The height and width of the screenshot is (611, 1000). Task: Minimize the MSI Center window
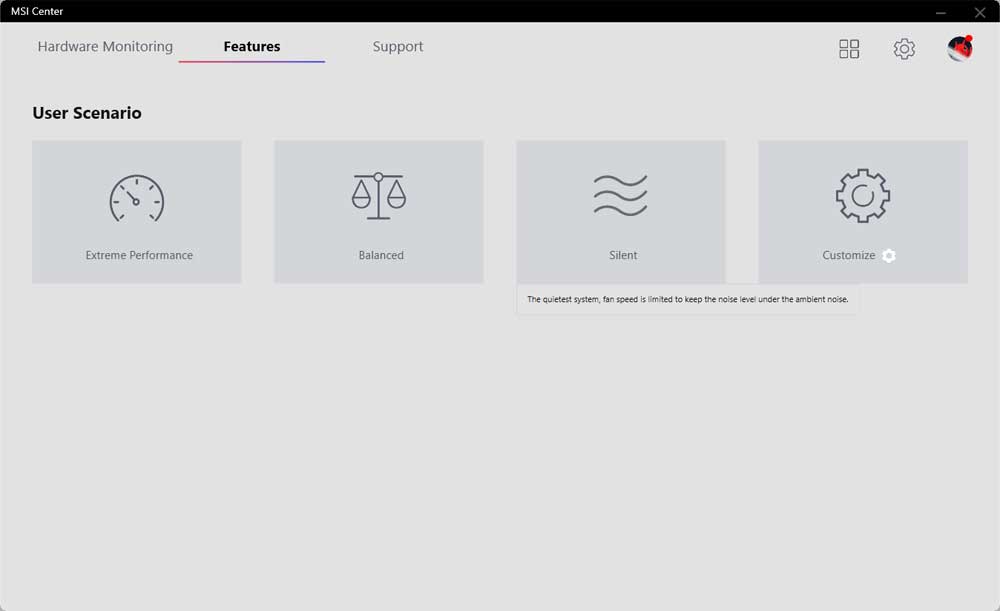click(941, 12)
